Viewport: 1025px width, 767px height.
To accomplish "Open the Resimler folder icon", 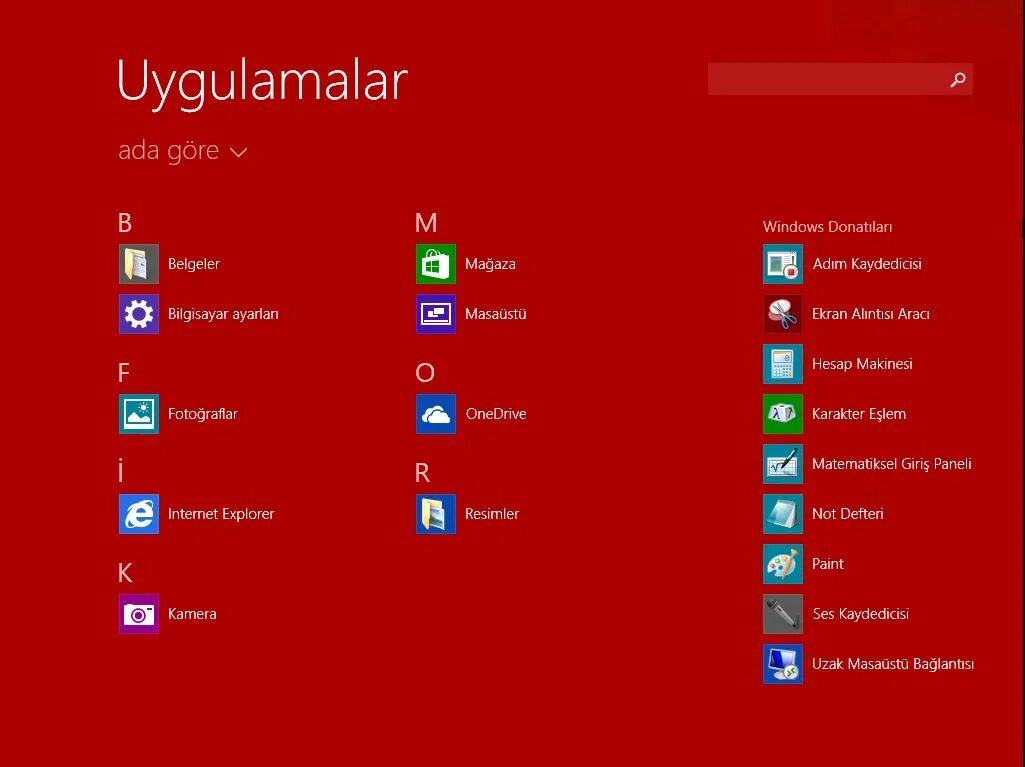I will point(436,514).
